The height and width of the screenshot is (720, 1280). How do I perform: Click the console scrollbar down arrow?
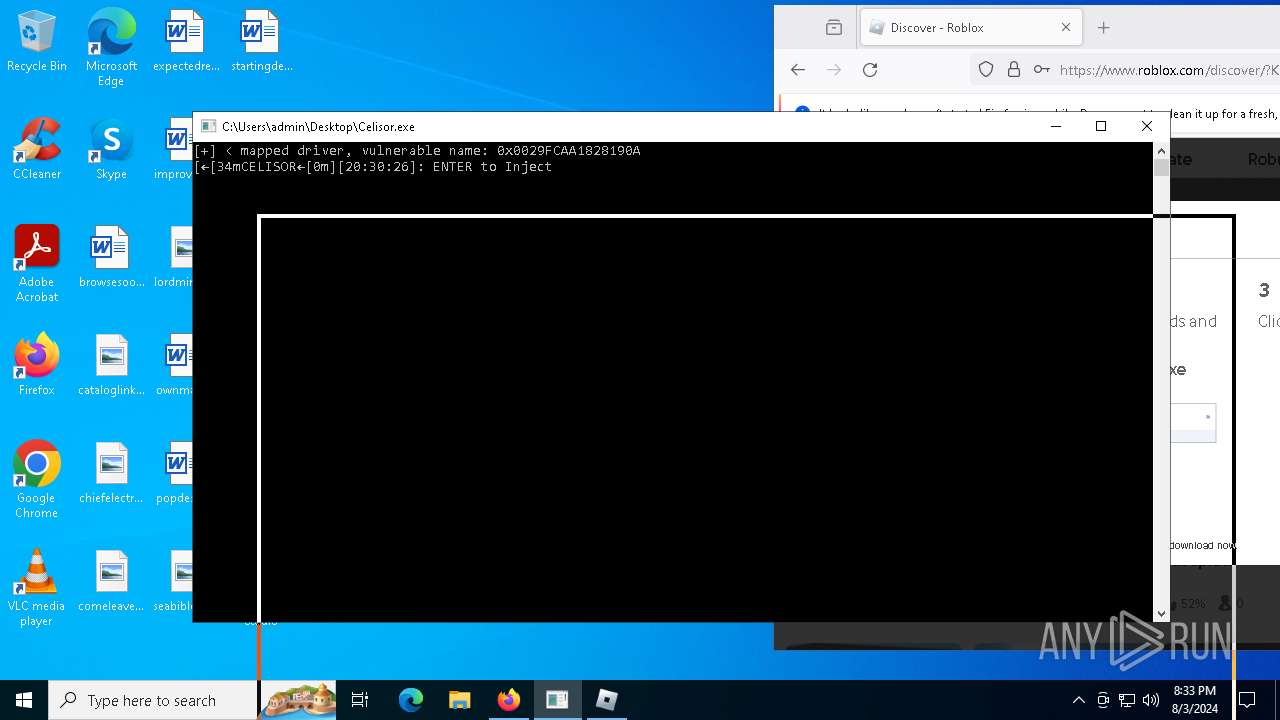(x=1161, y=614)
